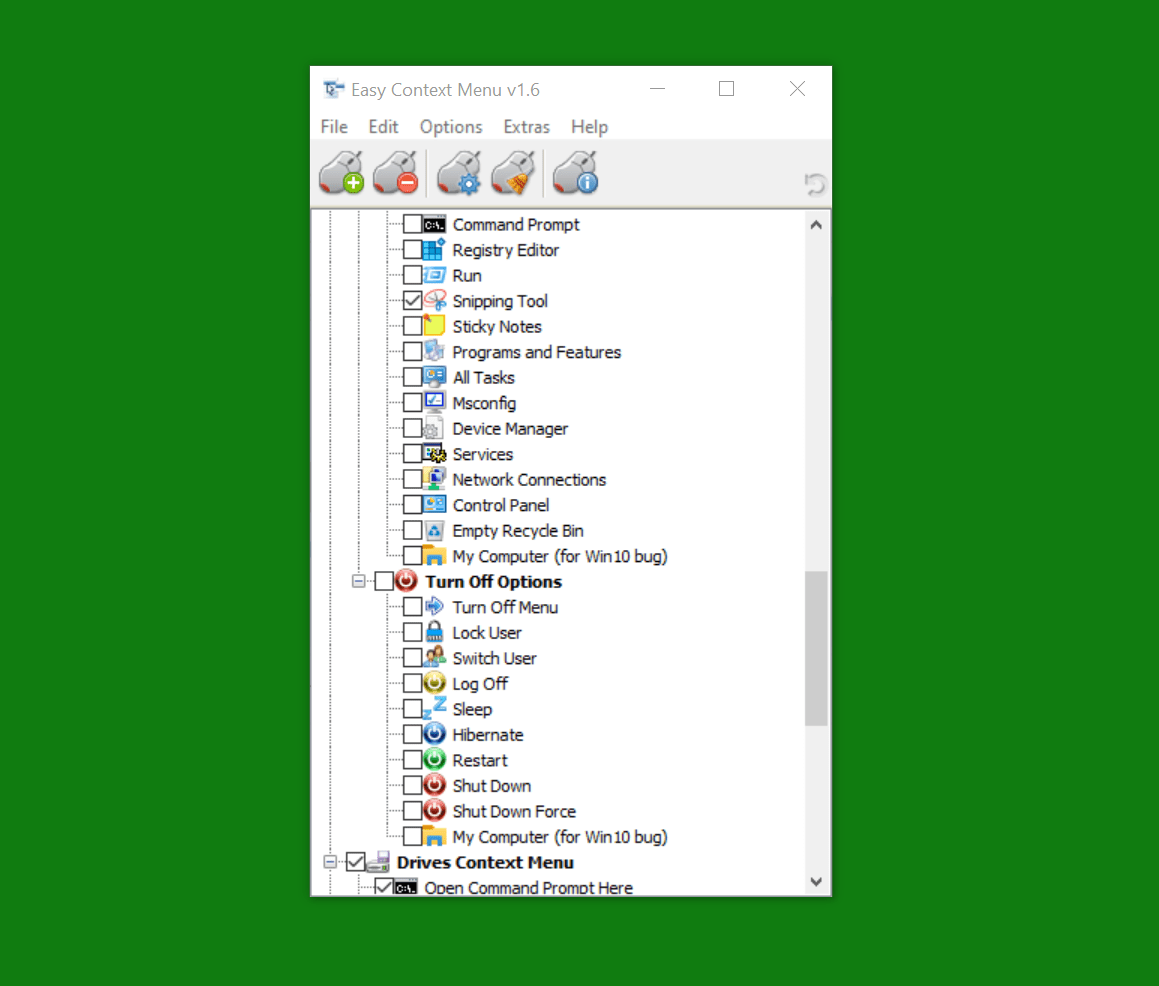Click the mouse-broom Context Menu Cleaner icon
The image size is (1159, 986).
tap(513, 173)
